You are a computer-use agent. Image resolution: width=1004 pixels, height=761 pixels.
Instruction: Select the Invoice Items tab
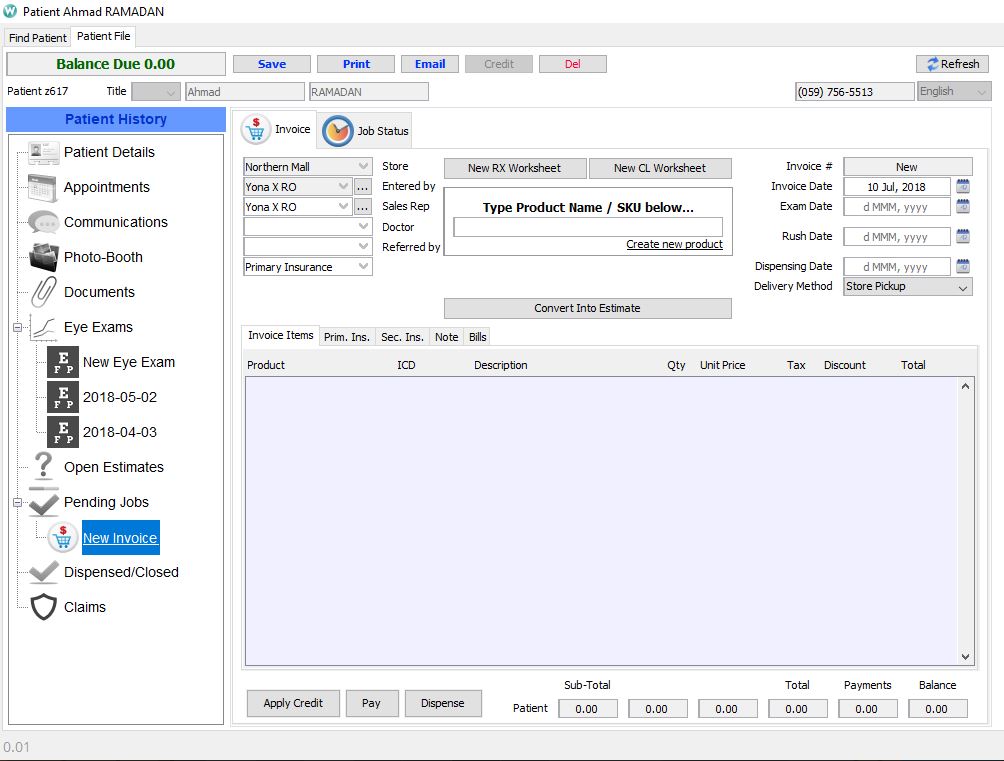click(280, 336)
